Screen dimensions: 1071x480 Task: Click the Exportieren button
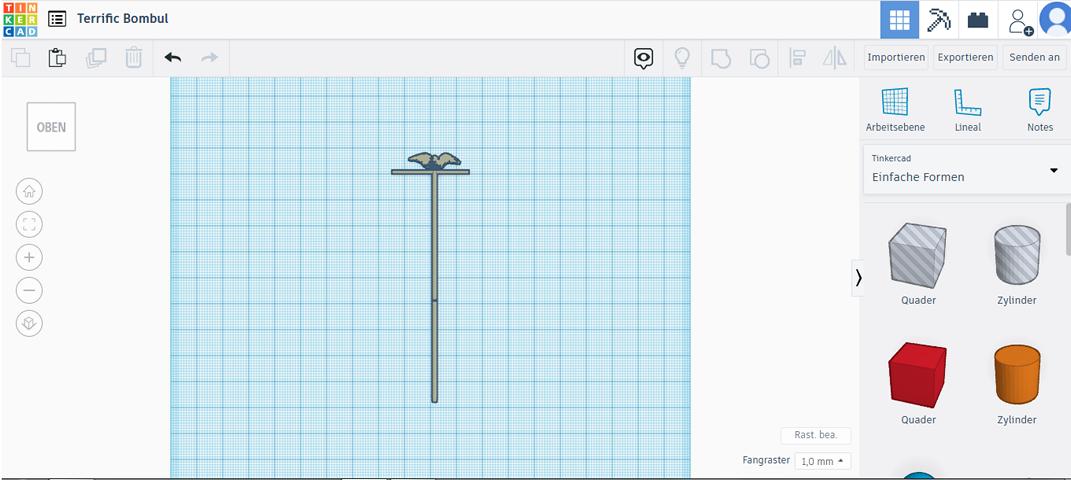[x=965, y=58]
